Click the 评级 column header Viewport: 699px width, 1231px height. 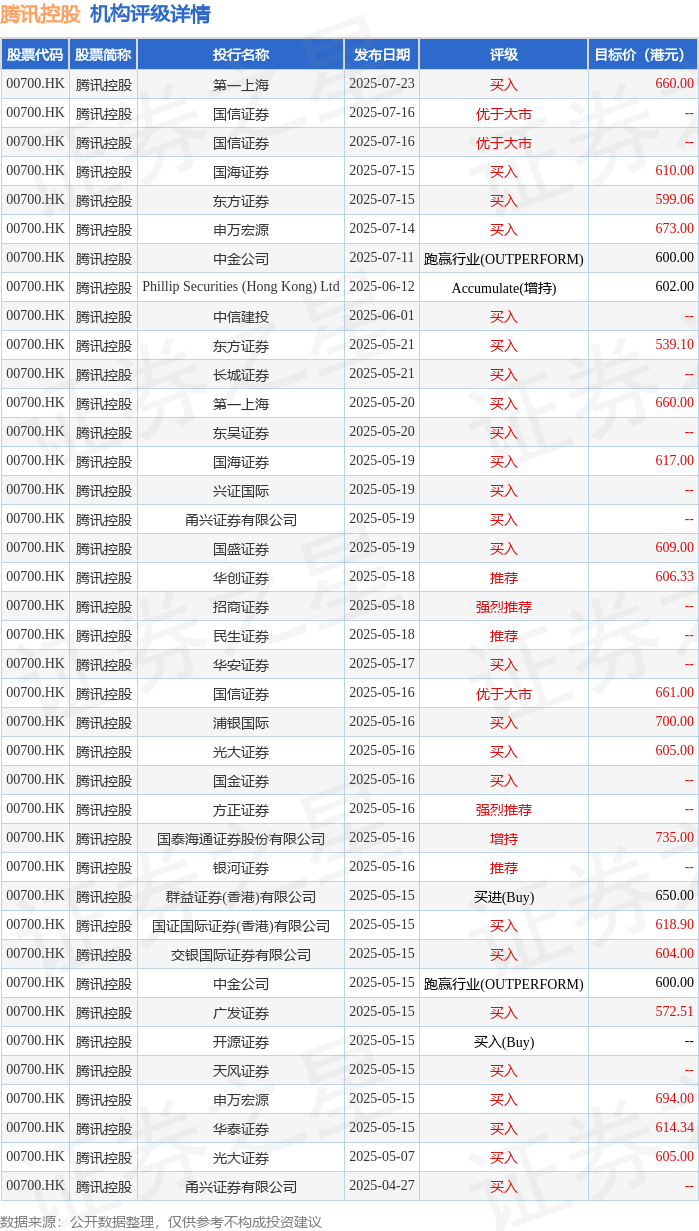pyautogui.click(x=503, y=55)
